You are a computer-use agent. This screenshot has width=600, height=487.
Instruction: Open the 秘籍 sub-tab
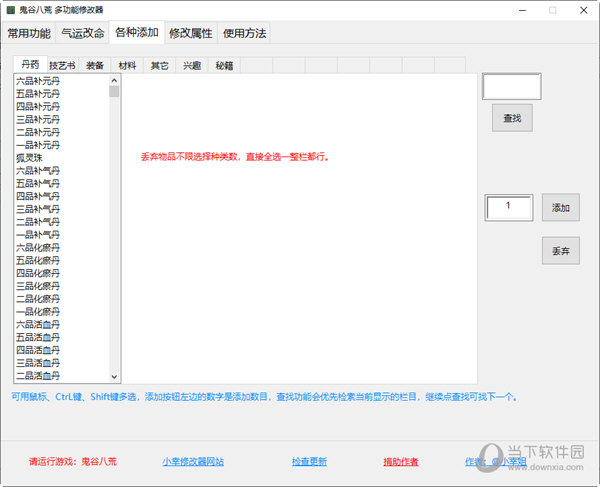pos(224,65)
